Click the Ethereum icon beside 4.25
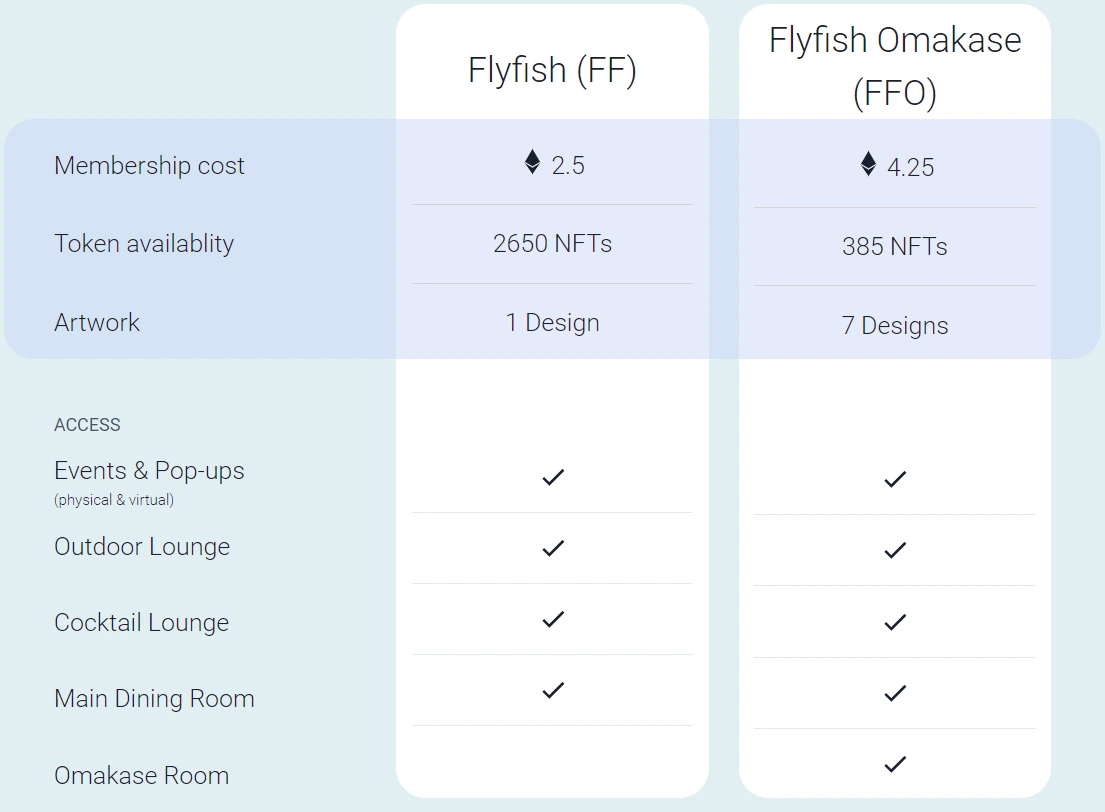1105x812 pixels. coord(868,164)
